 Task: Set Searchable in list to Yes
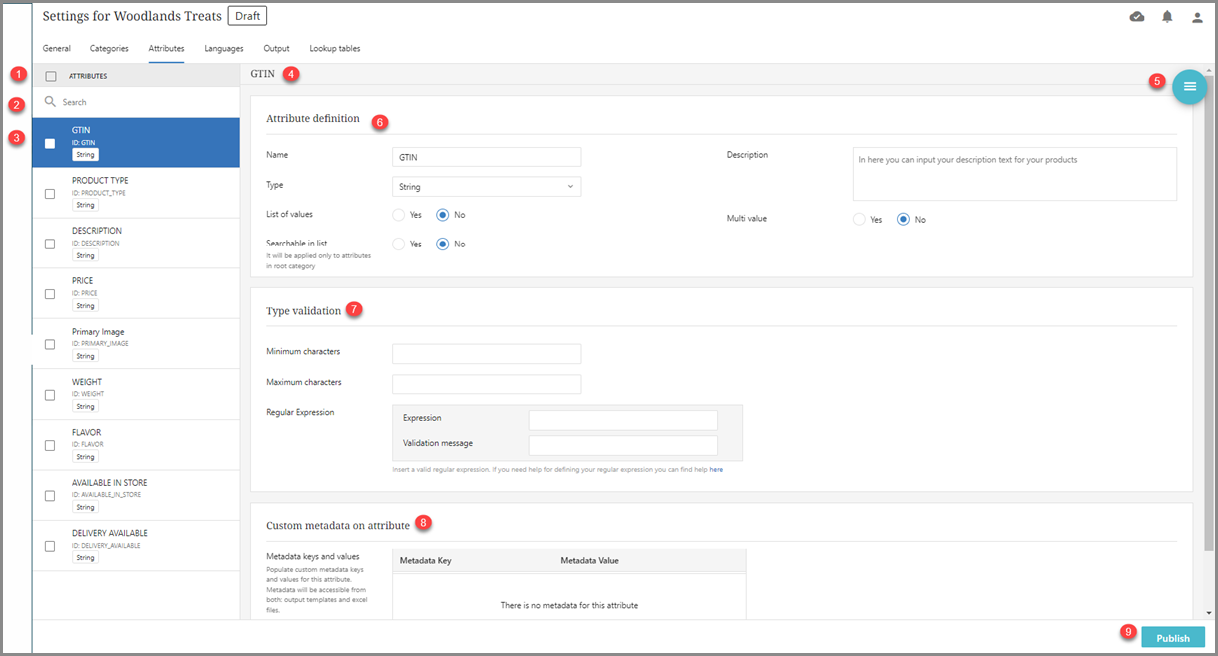tap(399, 244)
